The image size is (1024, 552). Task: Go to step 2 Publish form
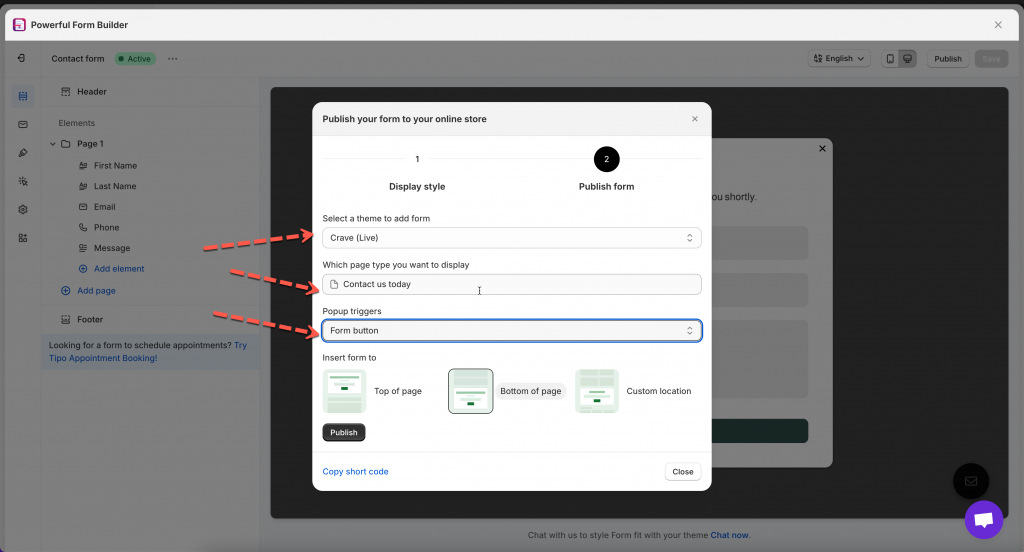(x=606, y=160)
